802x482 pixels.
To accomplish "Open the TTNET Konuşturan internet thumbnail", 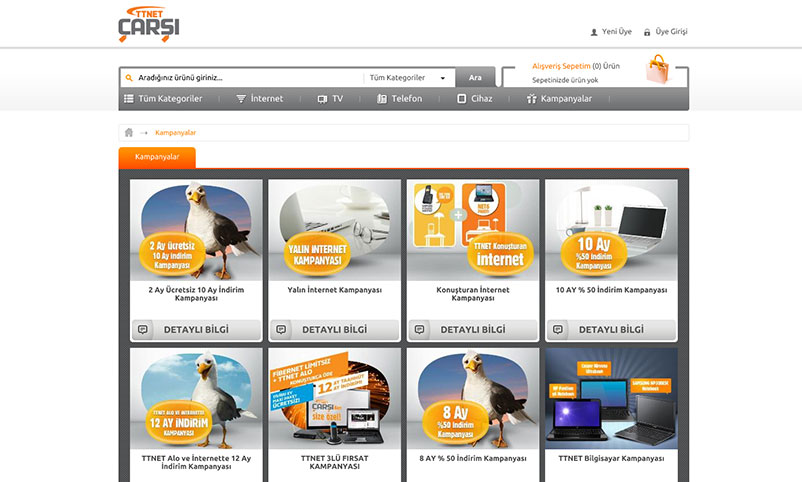I will (473, 230).
